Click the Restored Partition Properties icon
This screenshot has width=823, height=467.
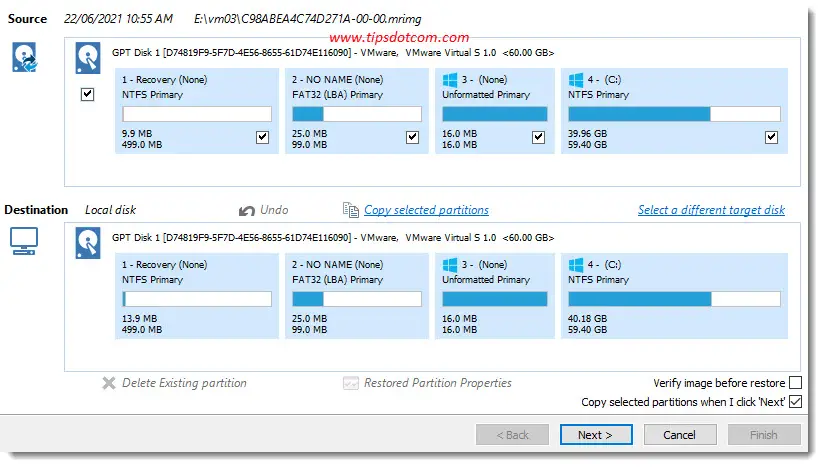(351, 383)
